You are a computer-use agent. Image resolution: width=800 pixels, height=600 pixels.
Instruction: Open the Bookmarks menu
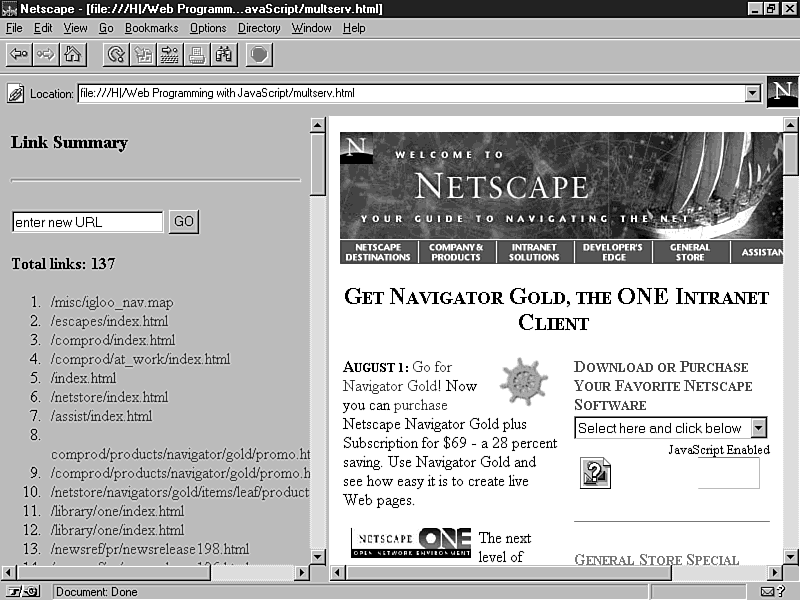[150, 28]
